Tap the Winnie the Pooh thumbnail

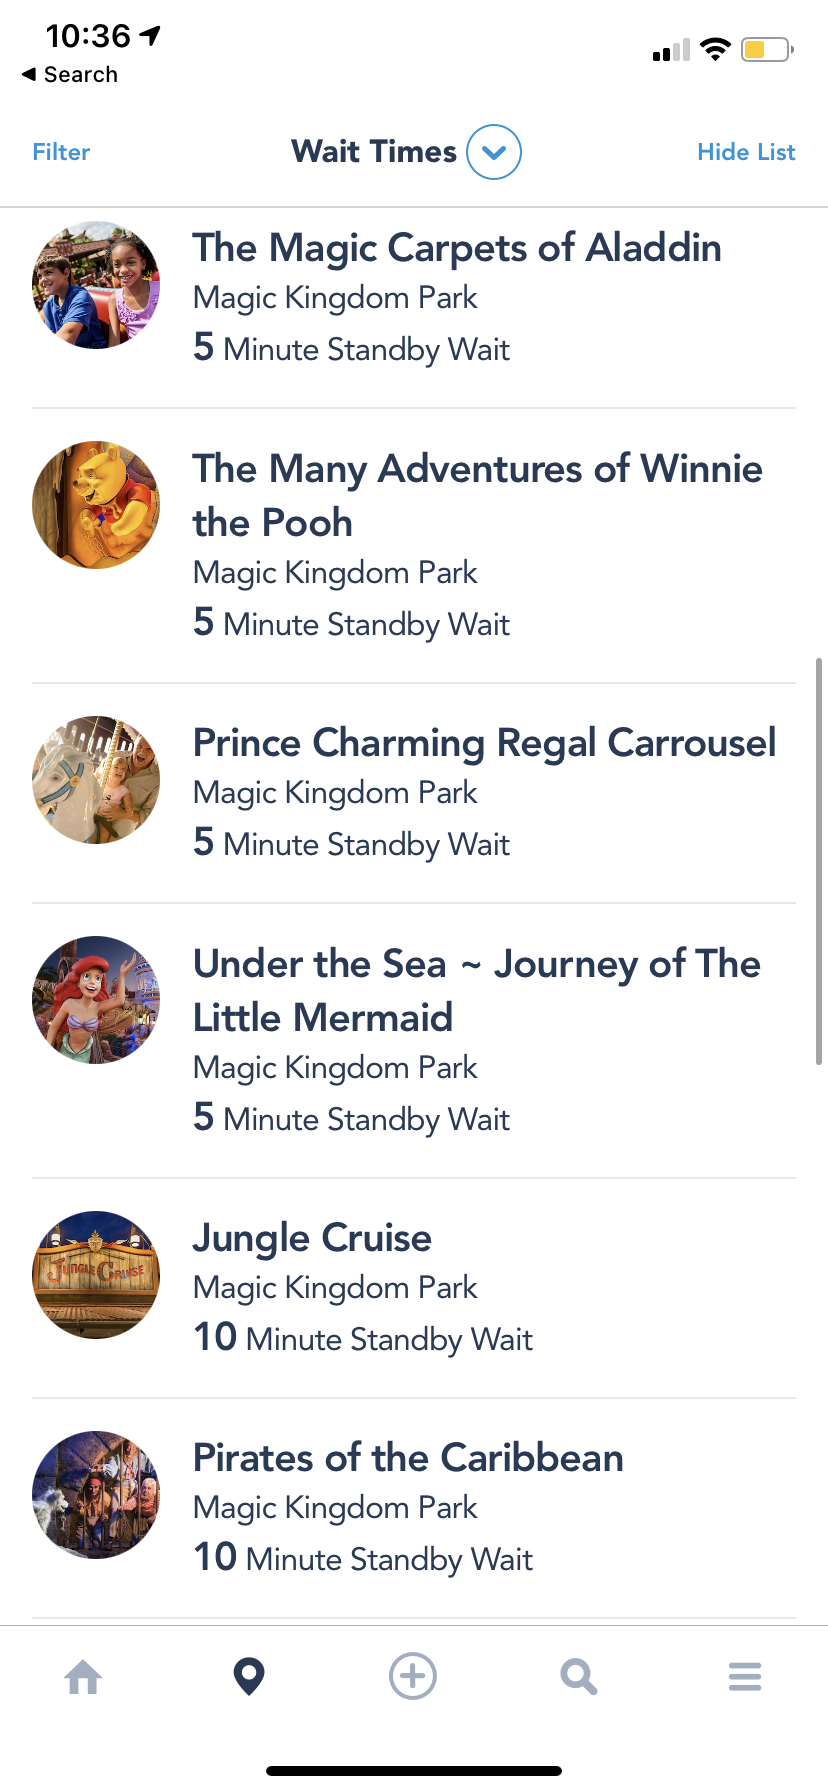[96, 505]
